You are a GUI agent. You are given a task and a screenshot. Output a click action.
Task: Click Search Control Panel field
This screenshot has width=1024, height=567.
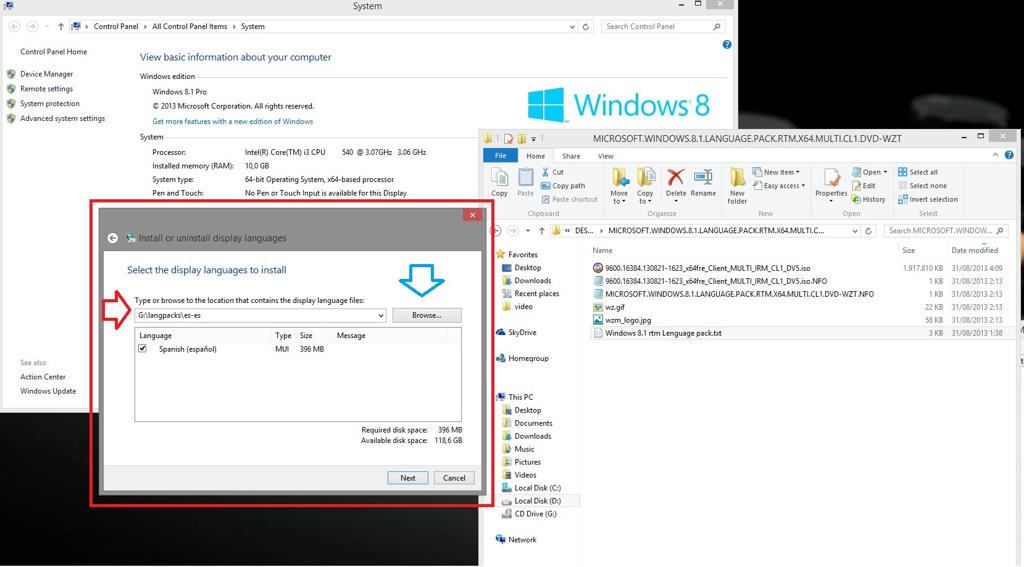[662, 27]
